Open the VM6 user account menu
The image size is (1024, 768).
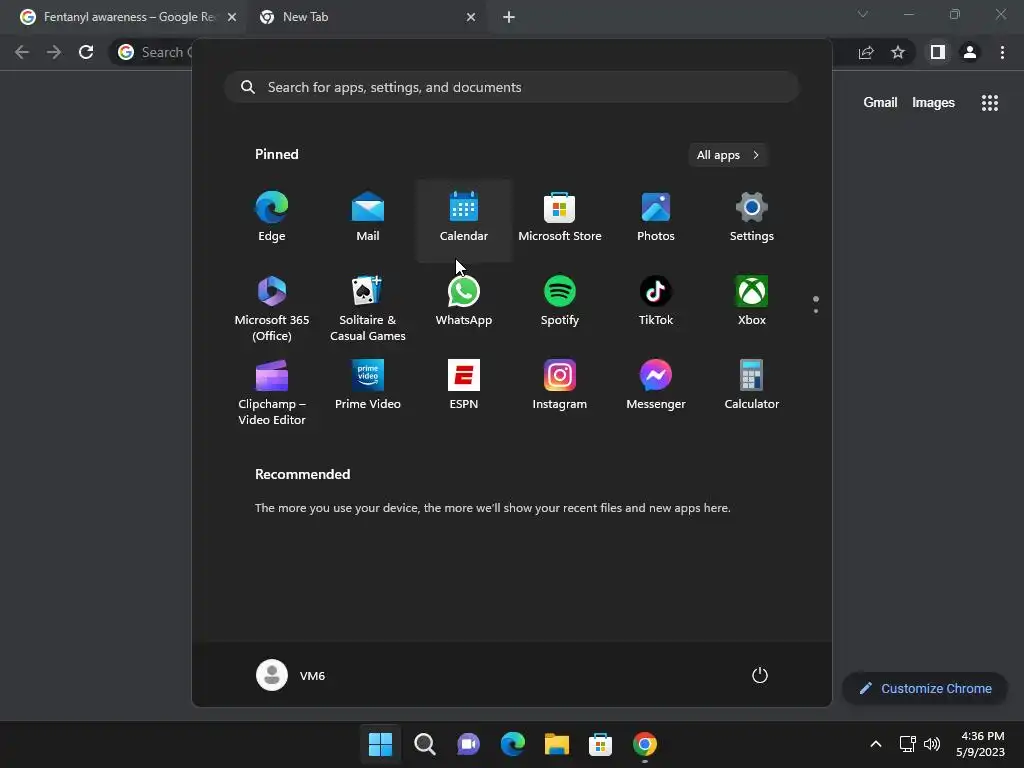coord(291,675)
